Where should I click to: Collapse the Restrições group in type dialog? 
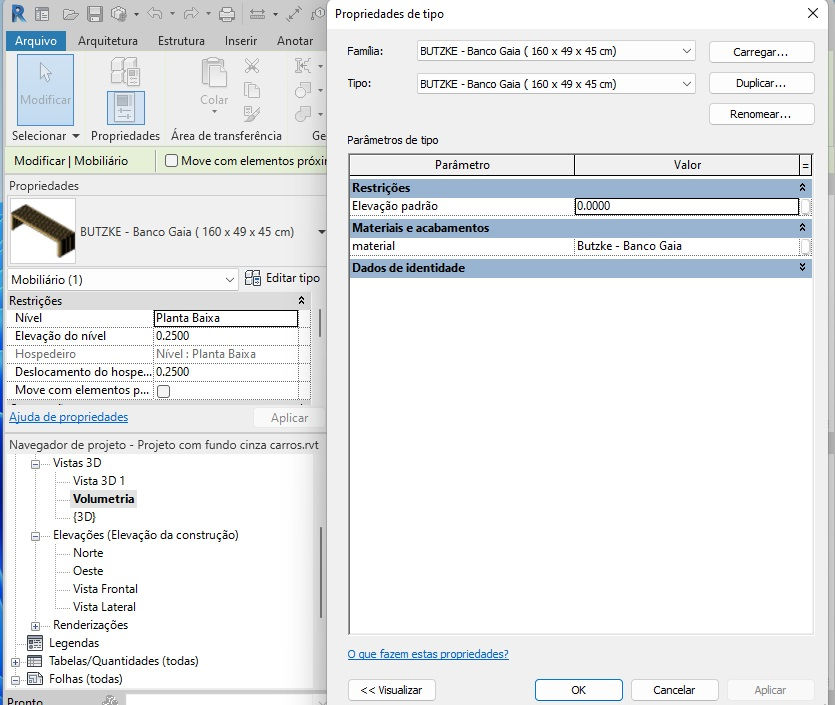(x=802, y=187)
